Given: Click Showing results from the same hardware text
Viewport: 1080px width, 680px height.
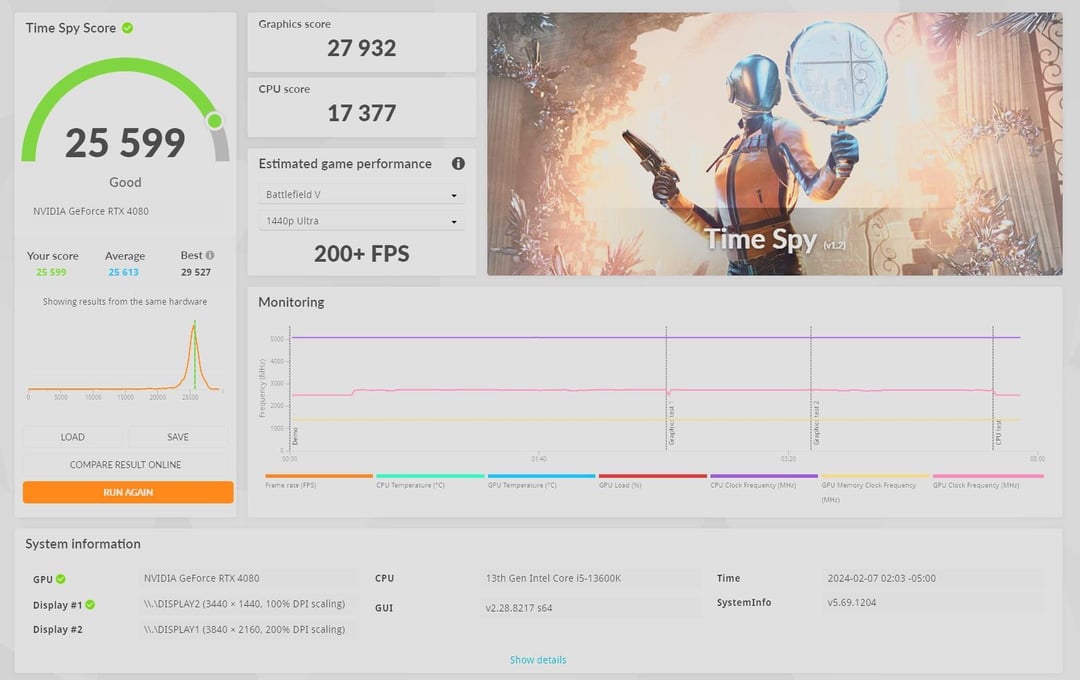Looking at the screenshot, I should click(125, 302).
